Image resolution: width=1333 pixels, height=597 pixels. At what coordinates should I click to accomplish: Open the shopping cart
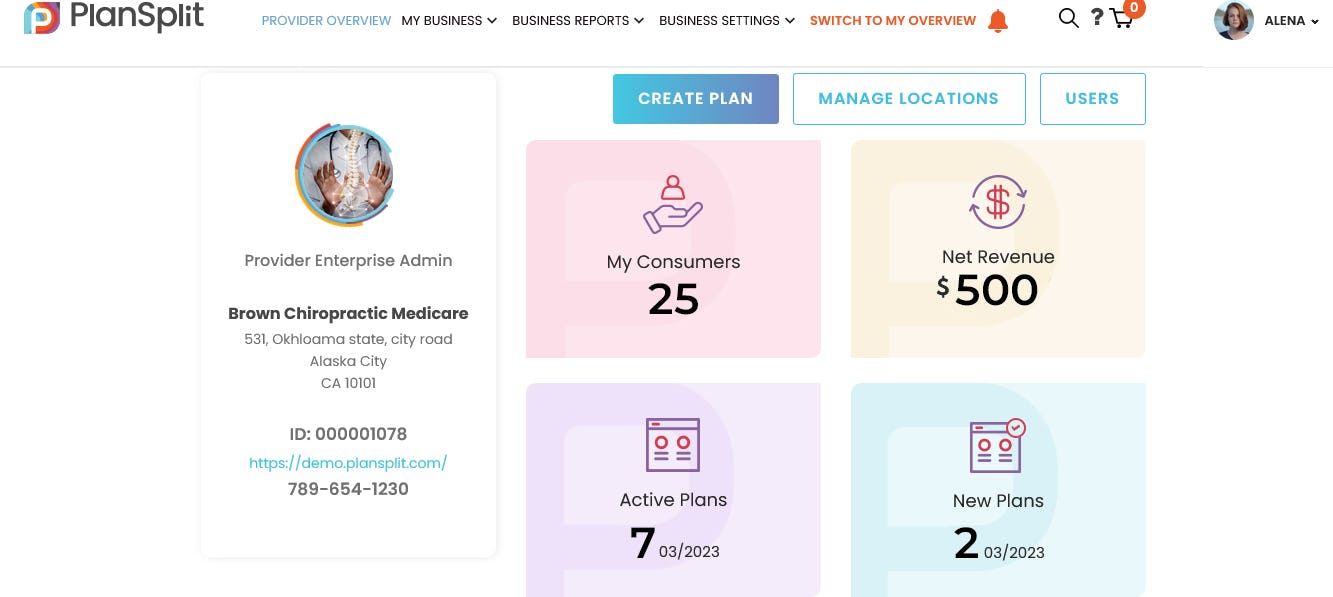coord(1122,19)
